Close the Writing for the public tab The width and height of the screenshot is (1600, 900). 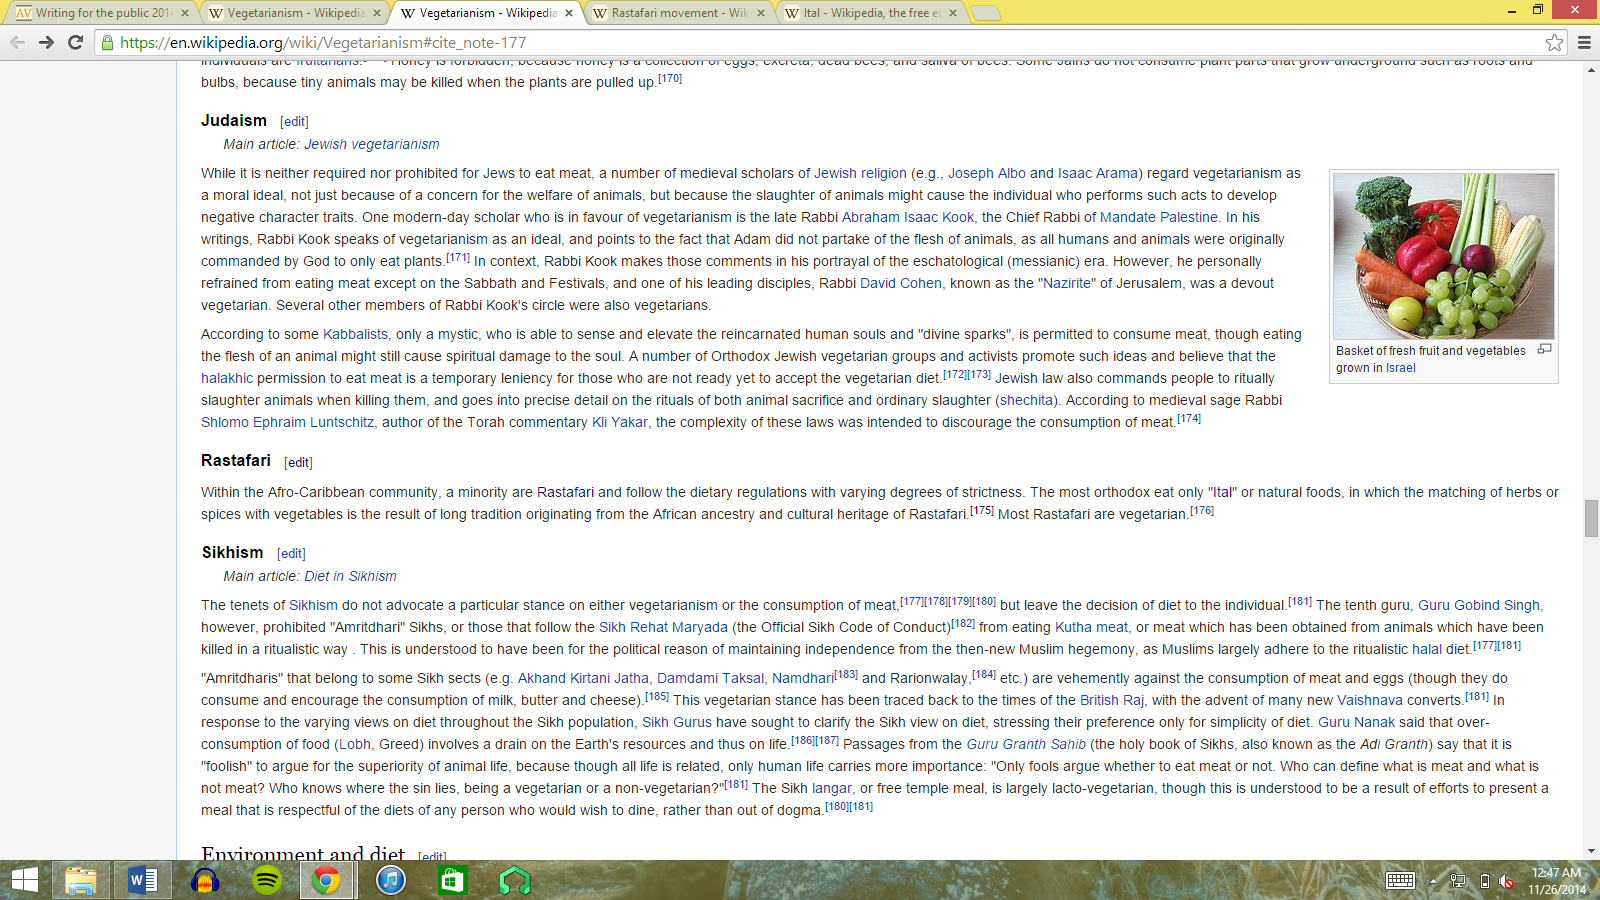(x=185, y=13)
